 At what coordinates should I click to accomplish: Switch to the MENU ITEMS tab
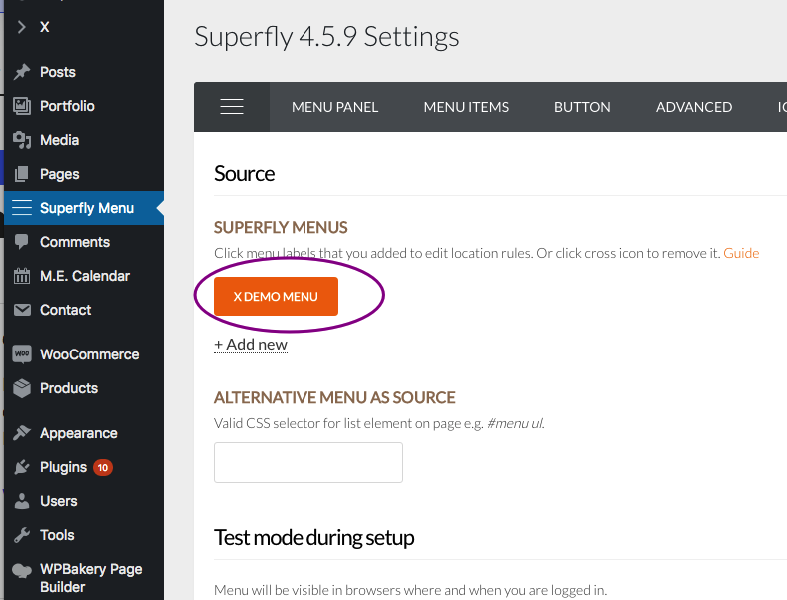point(466,107)
